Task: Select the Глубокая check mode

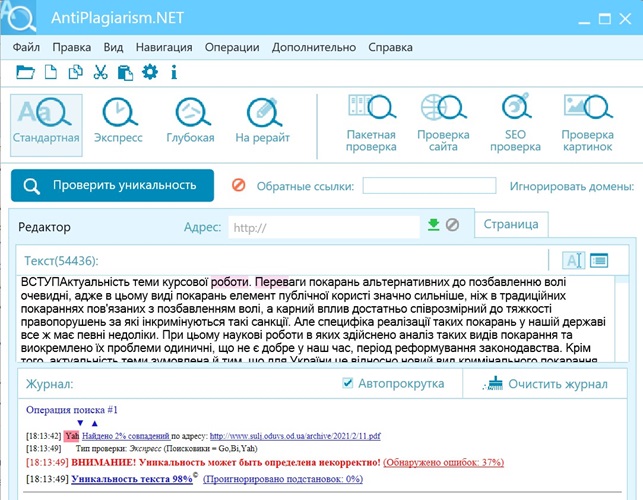Action: click(x=190, y=120)
